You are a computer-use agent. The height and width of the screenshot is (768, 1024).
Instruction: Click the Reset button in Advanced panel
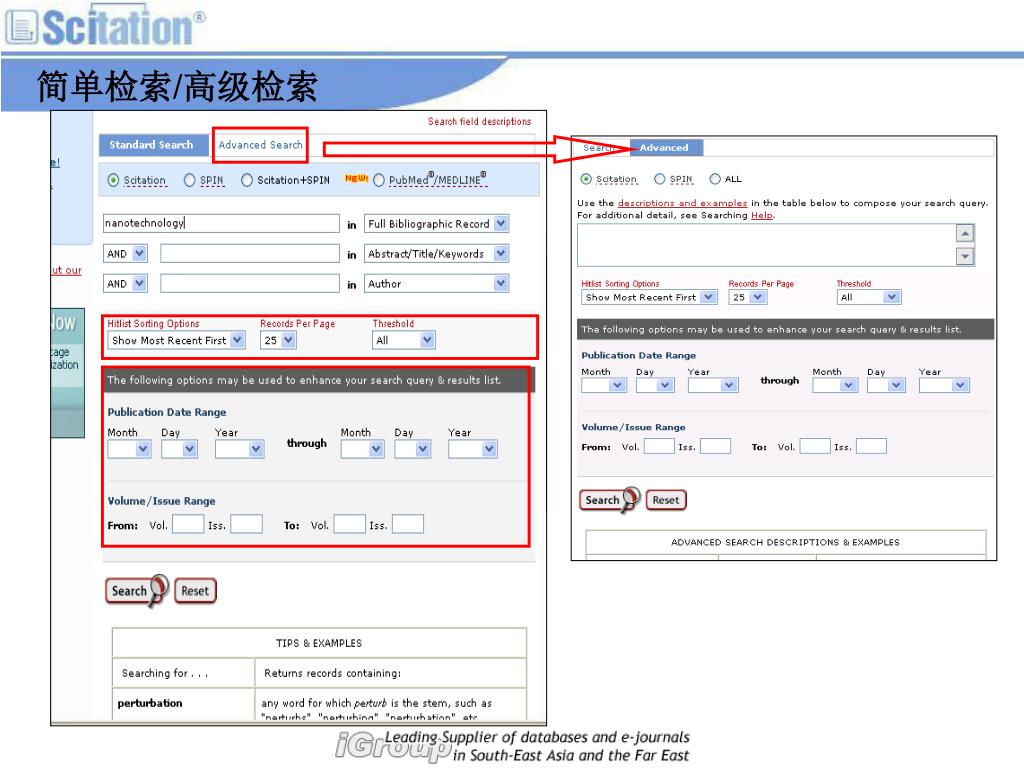(666, 500)
